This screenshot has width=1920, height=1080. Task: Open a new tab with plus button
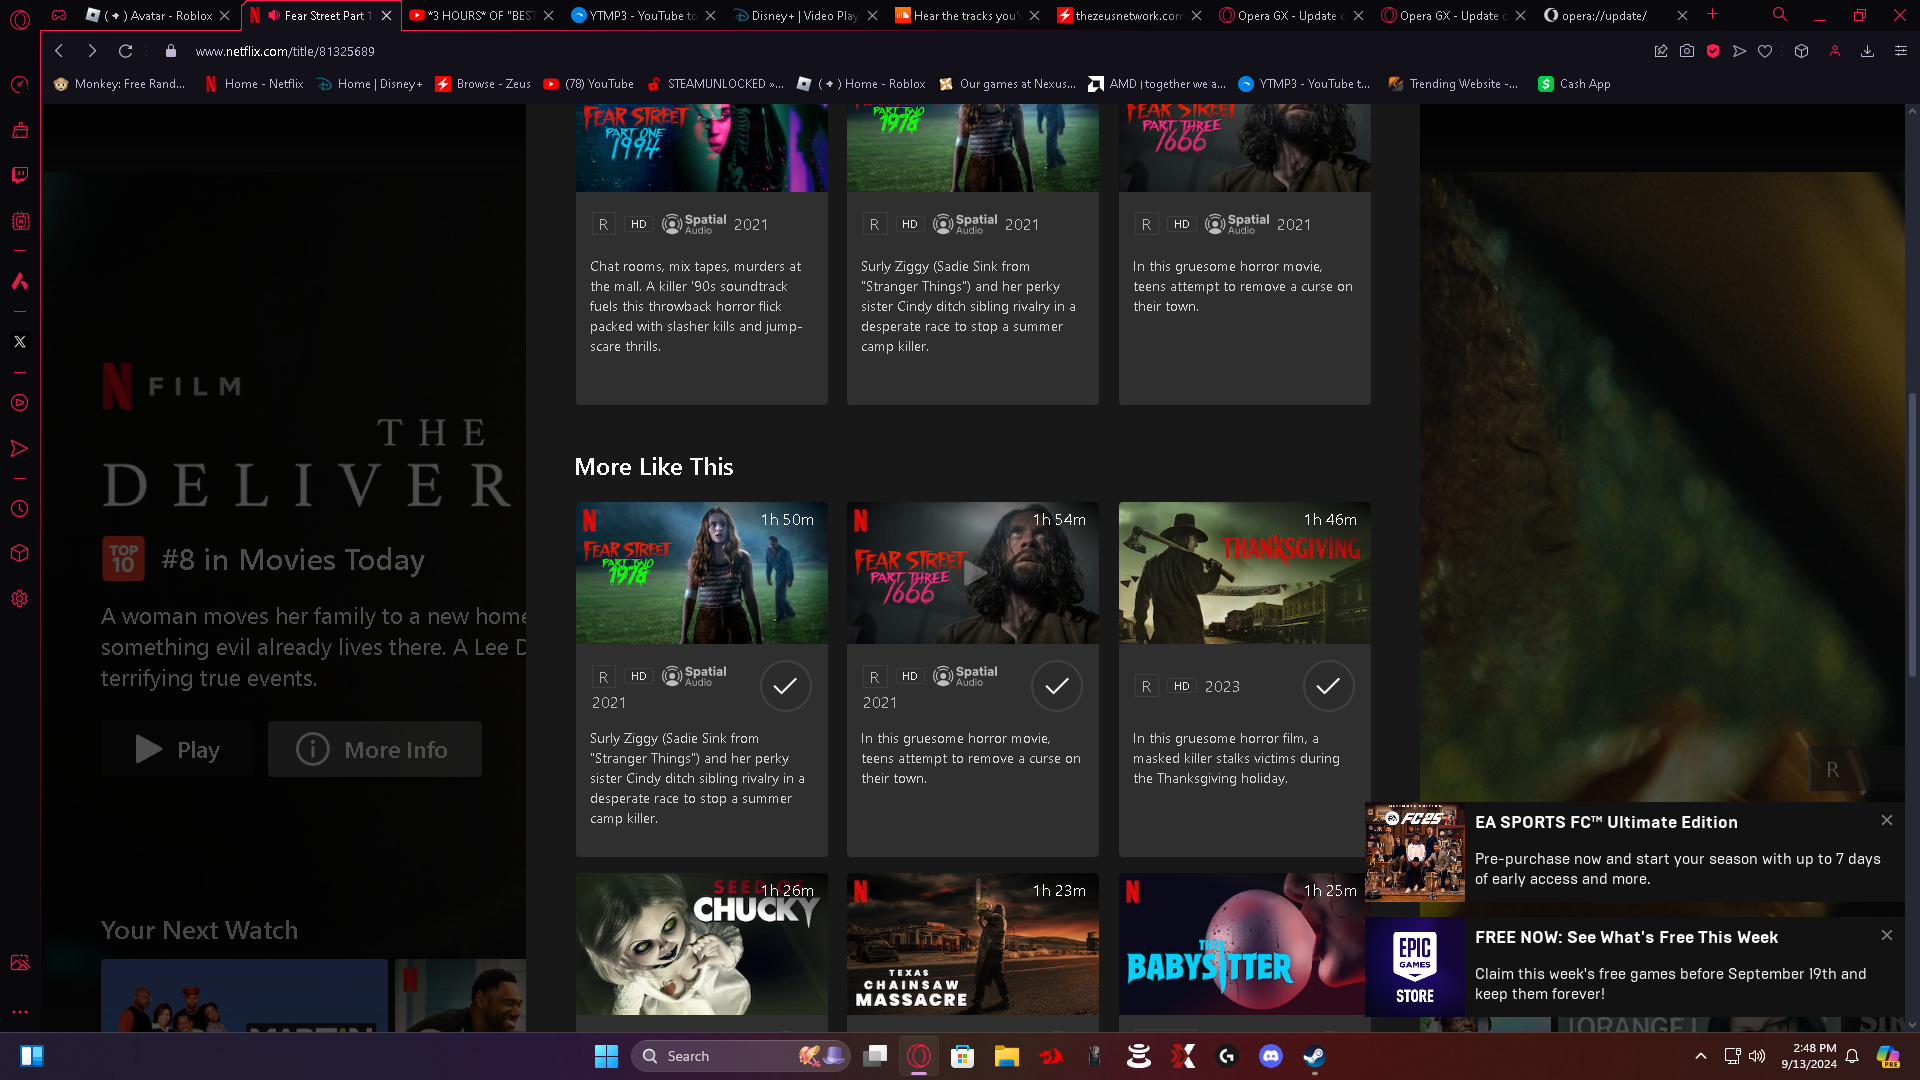[x=1712, y=15]
